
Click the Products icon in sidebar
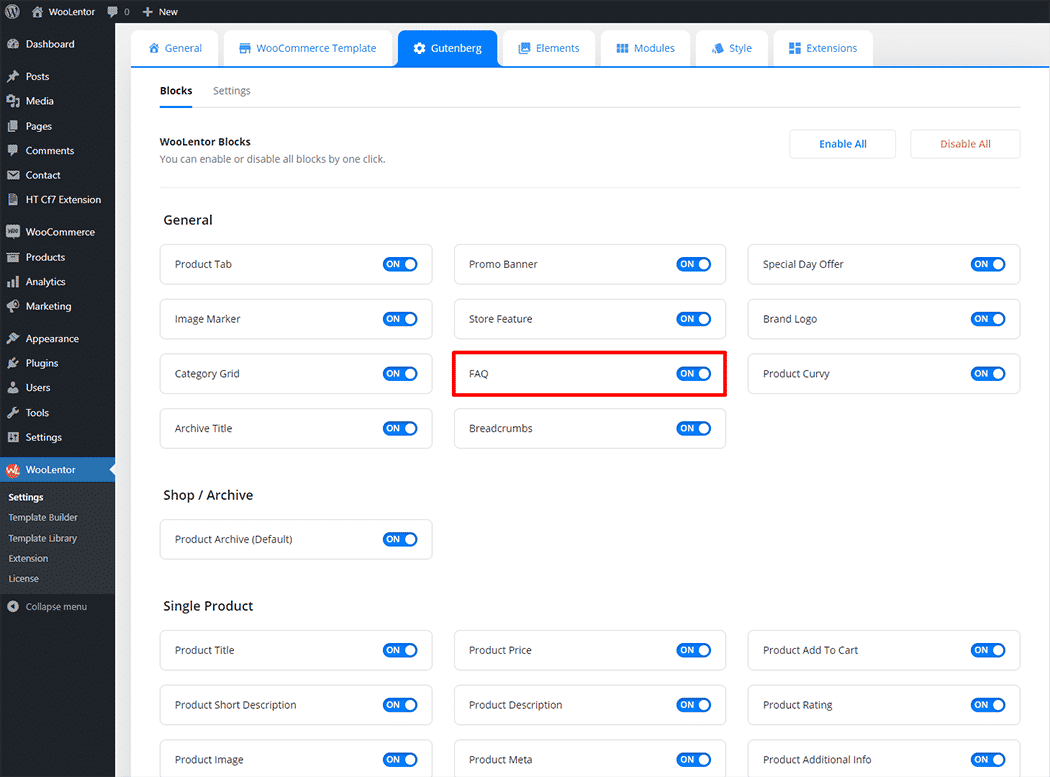pos(13,257)
